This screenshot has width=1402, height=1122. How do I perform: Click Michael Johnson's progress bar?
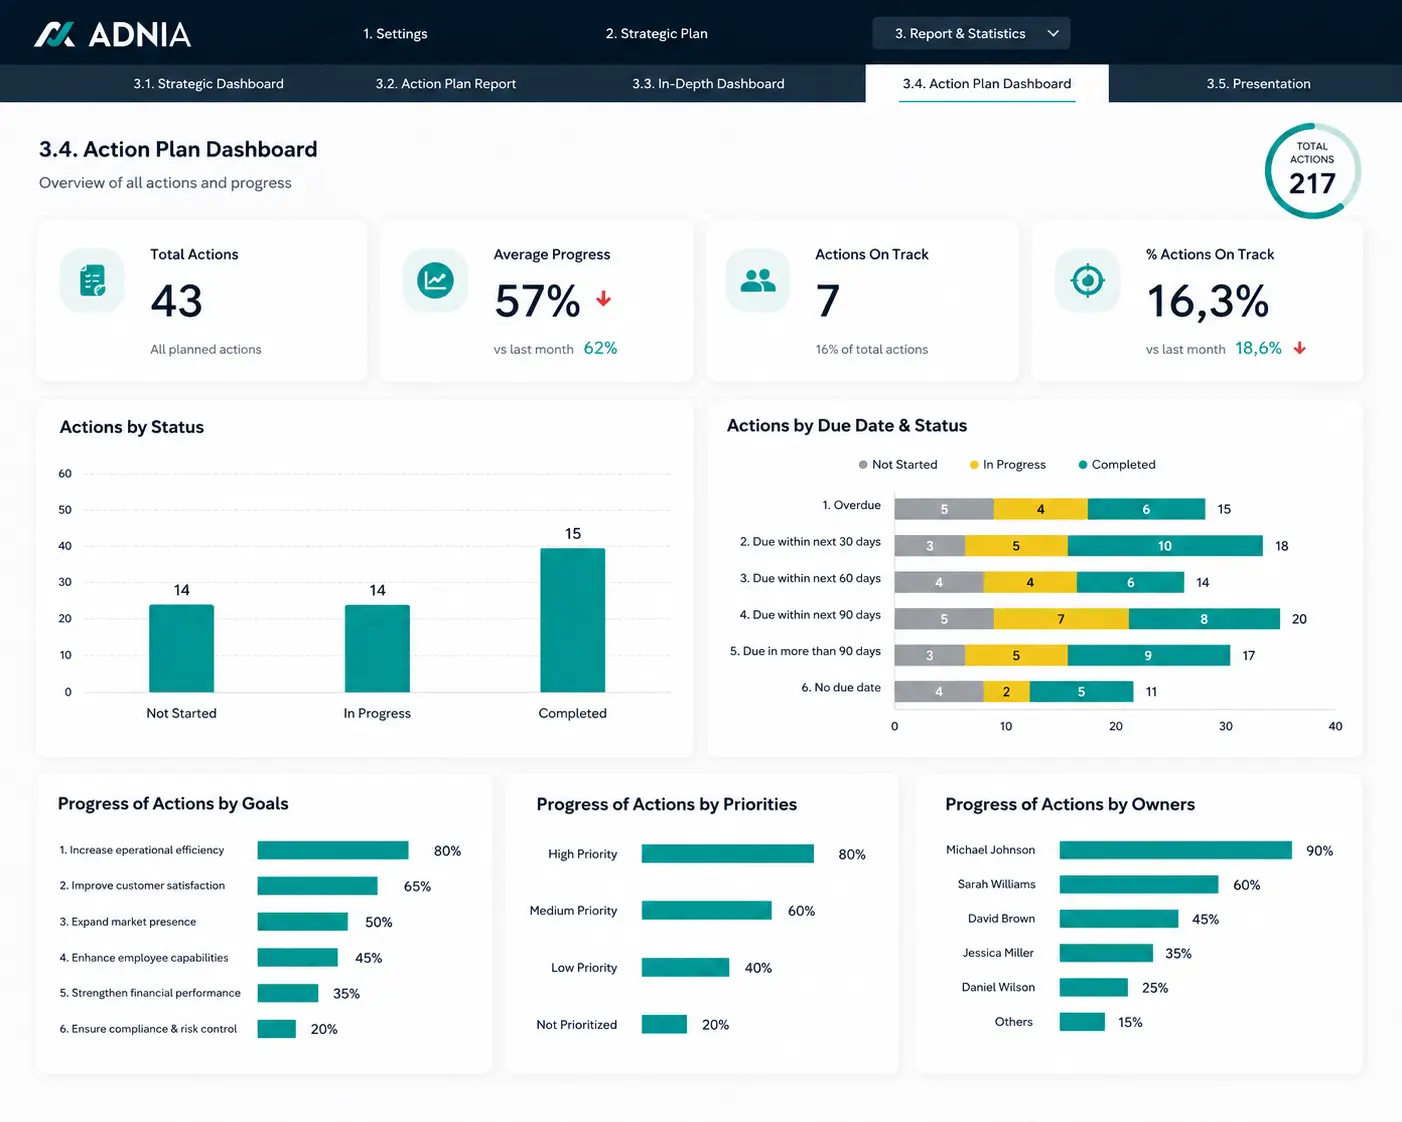click(1176, 850)
